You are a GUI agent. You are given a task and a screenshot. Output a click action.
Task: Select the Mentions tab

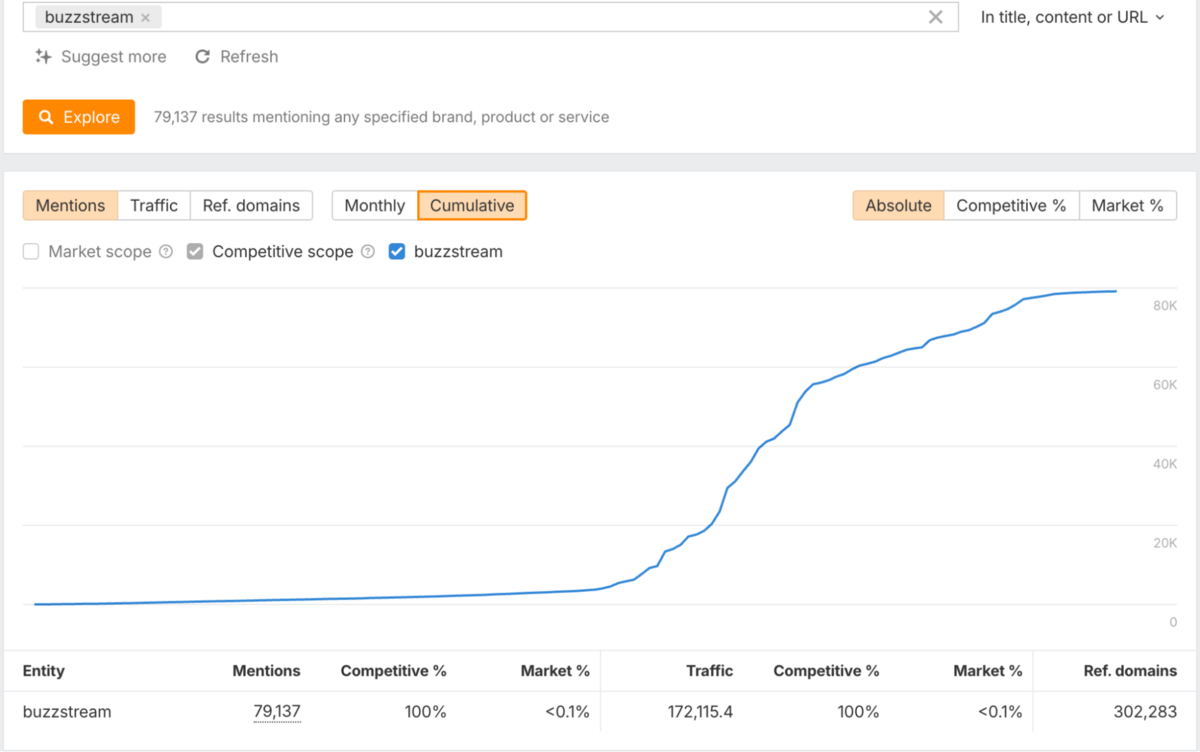tap(70, 206)
